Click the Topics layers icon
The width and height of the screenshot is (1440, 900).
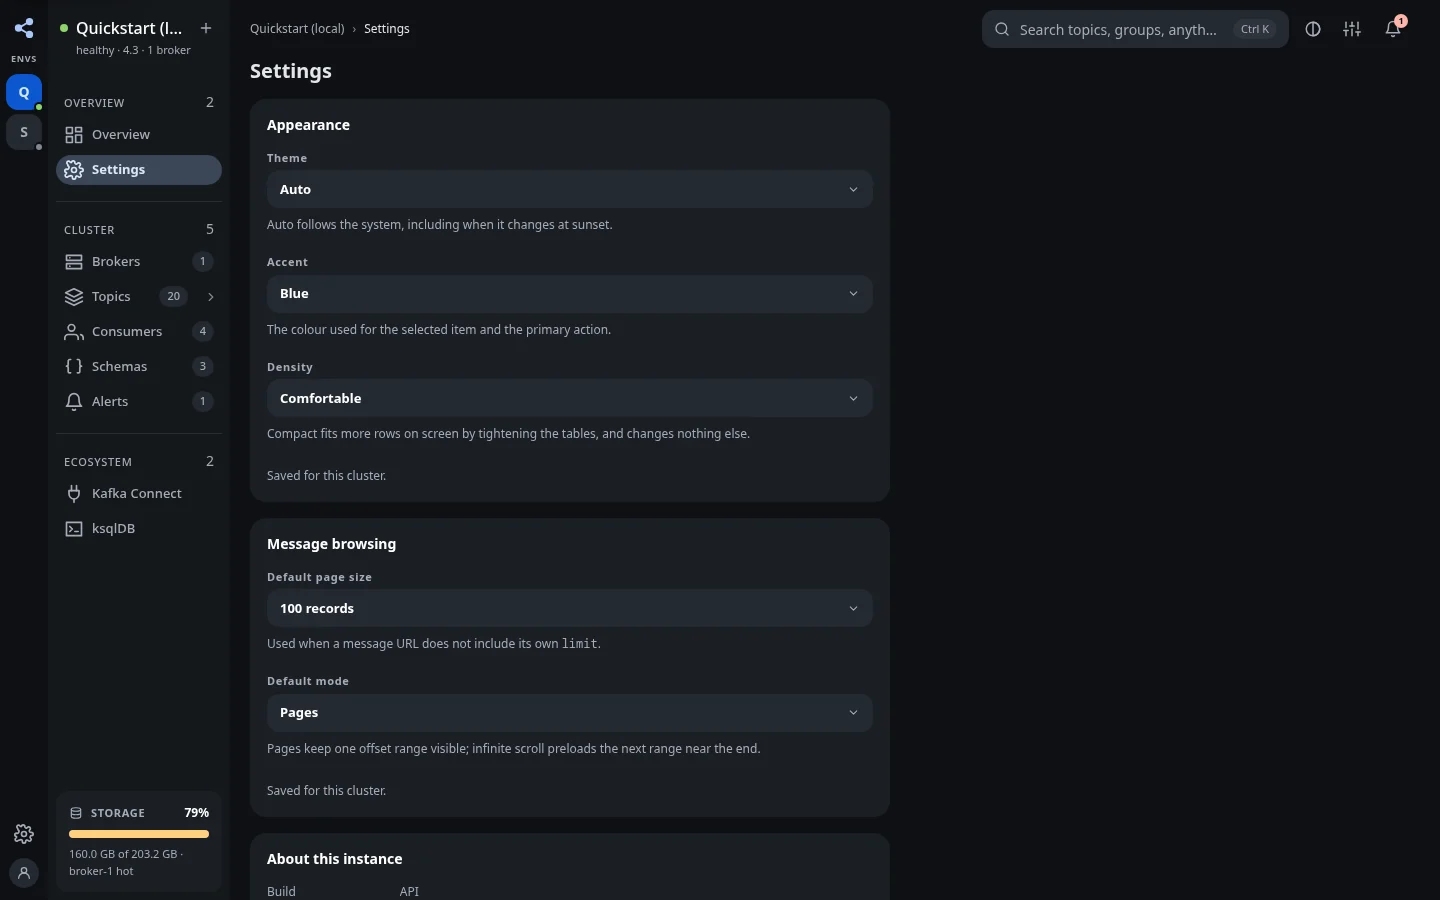pos(74,297)
